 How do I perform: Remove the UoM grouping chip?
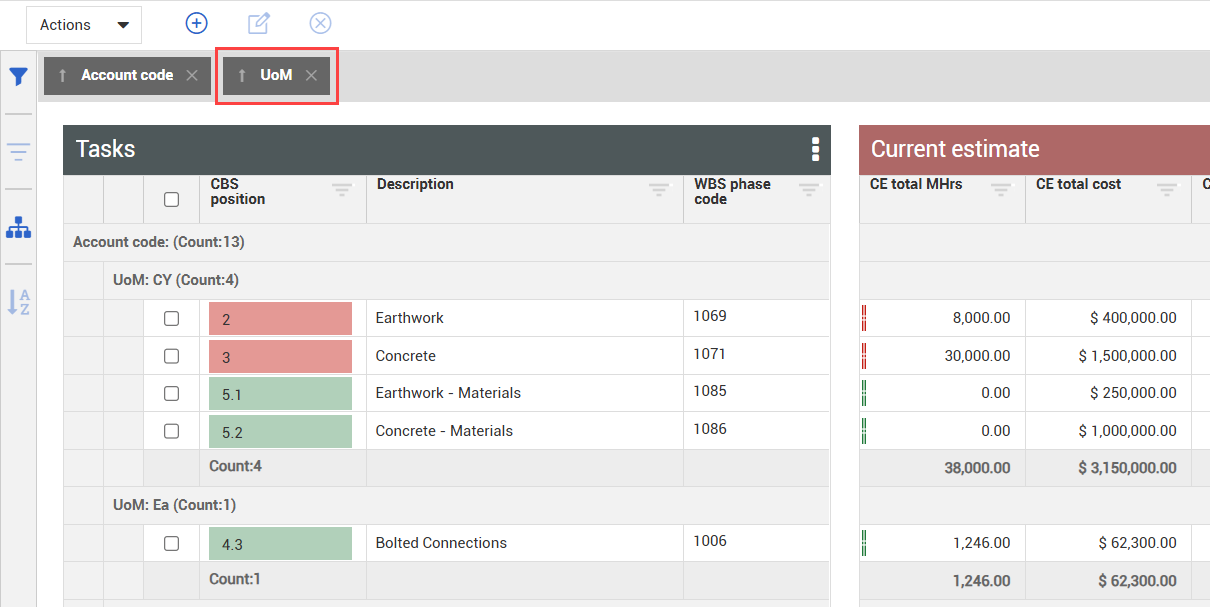click(311, 76)
